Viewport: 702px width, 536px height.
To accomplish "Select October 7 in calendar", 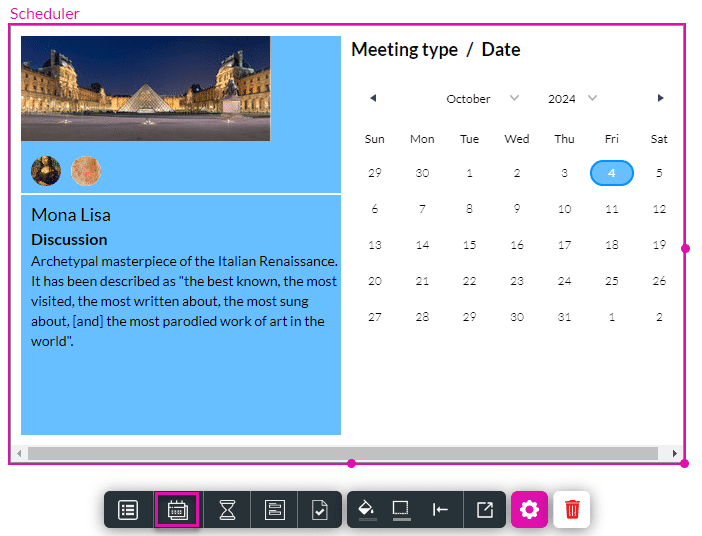I will [x=422, y=209].
